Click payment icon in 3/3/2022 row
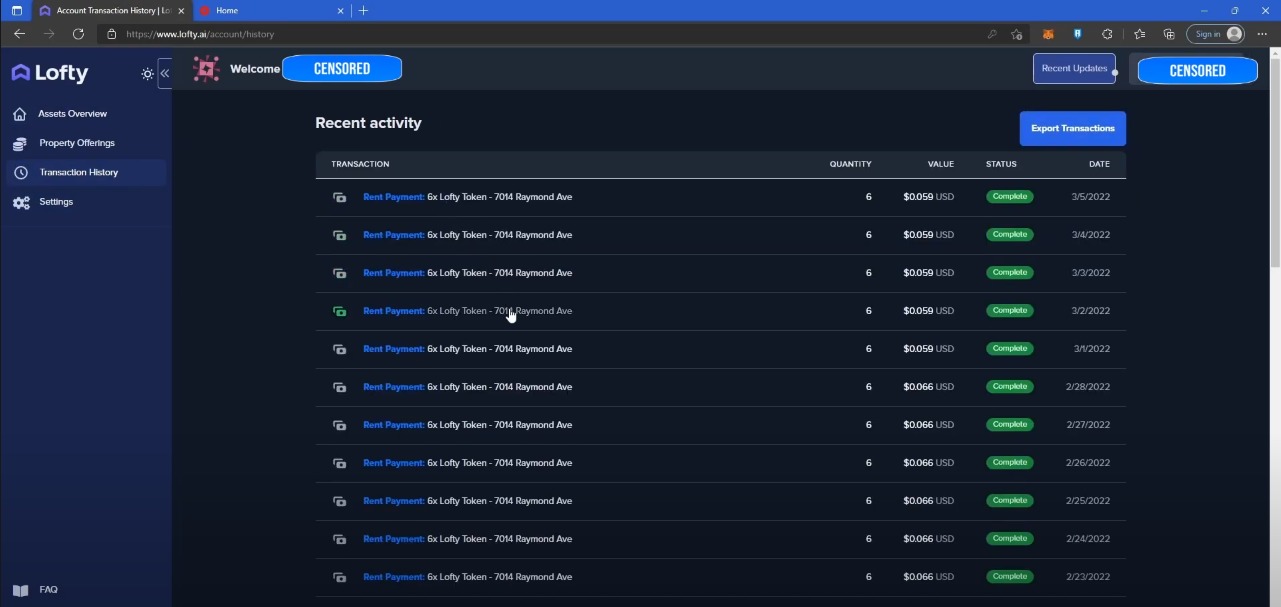Viewport: 1281px width, 607px height. [x=339, y=273]
